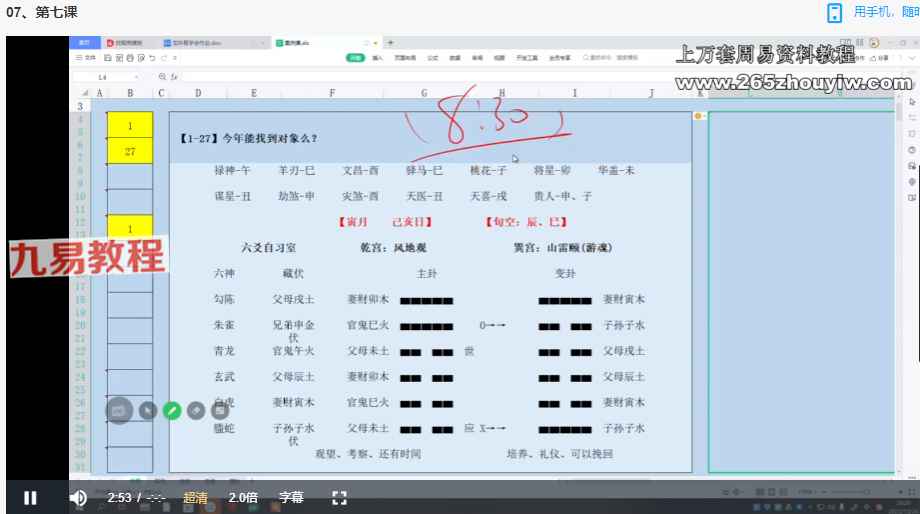The width and height of the screenshot is (920, 514).
Task: Open the screenshot camera annotation button
Action: tap(119, 411)
